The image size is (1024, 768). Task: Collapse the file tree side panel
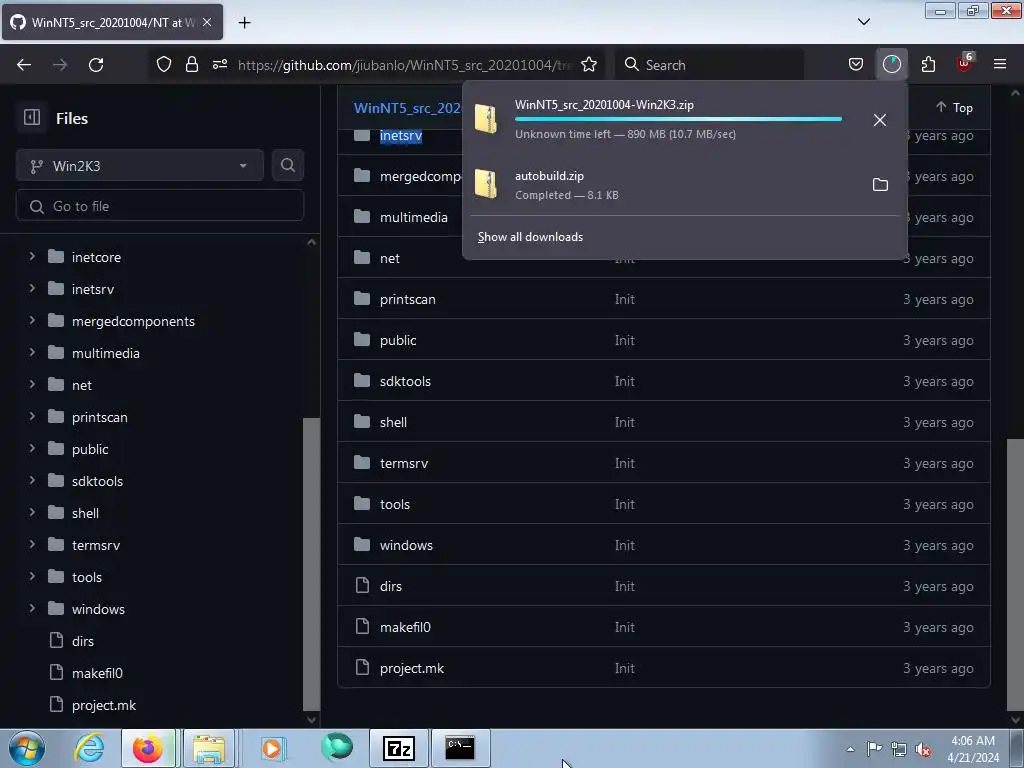pyautogui.click(x=32, y=118)
